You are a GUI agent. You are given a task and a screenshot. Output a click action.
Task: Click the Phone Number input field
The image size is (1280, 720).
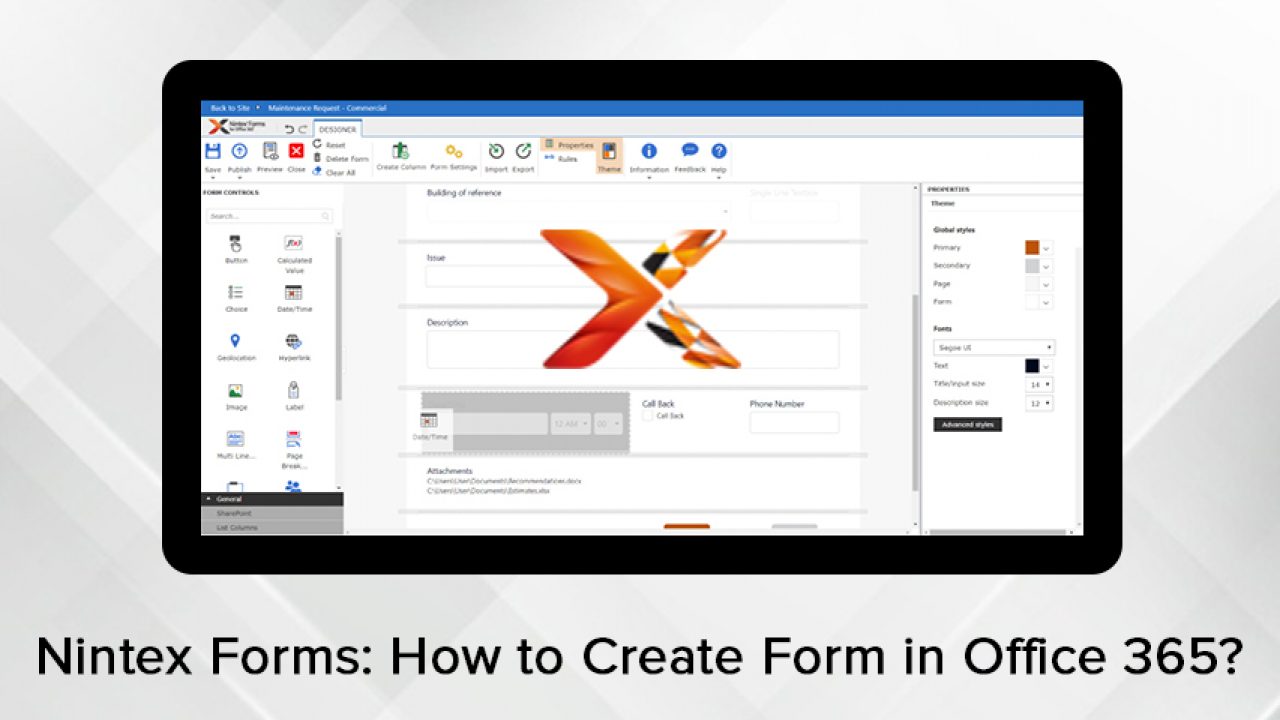(794, 422)
